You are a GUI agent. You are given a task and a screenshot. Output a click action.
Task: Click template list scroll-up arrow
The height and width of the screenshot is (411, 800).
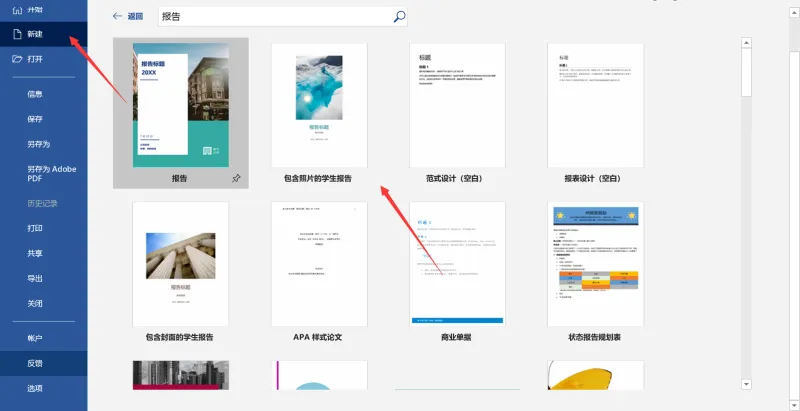pos(746,43)
